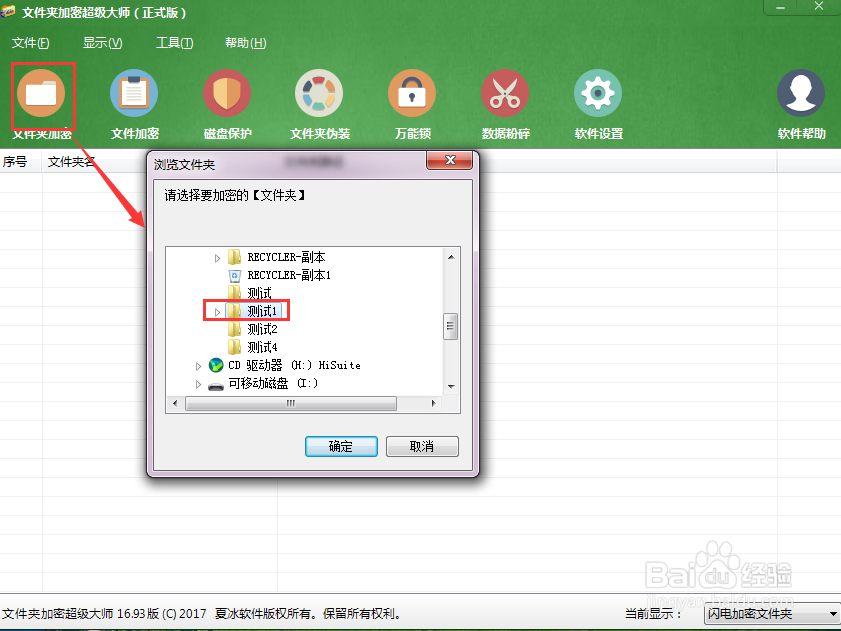Click the horizontal scroll-left arrow in tree

175,403
